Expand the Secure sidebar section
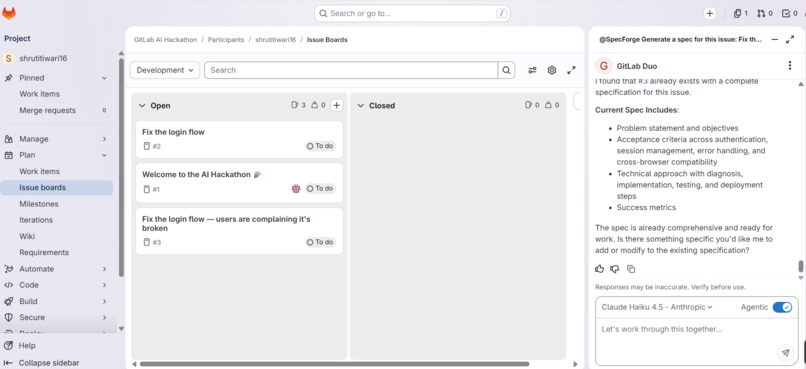This screenshot has width=806, height=369. (x=104, y=318)
